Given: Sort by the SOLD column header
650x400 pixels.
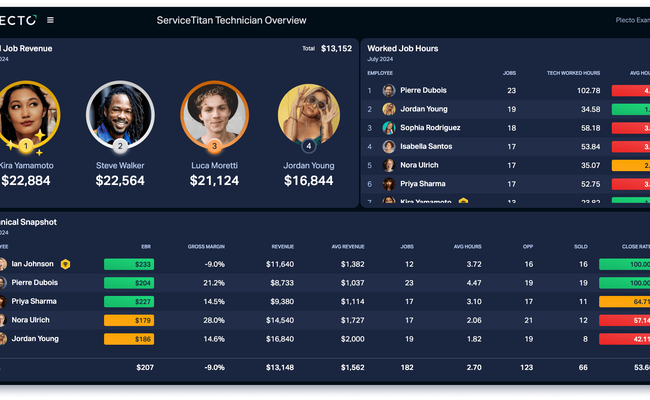Looking at the screenshot, I should tap(581, 247).
